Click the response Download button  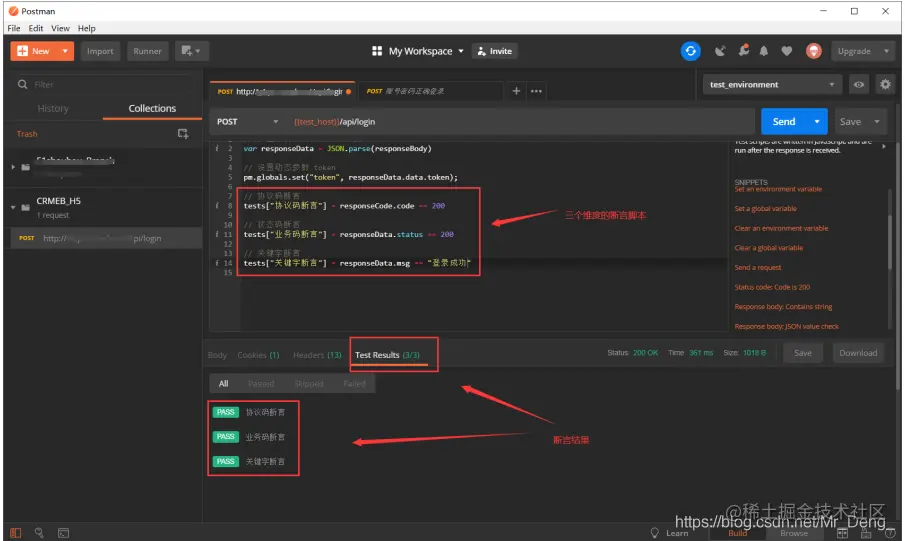pos(858,353)
